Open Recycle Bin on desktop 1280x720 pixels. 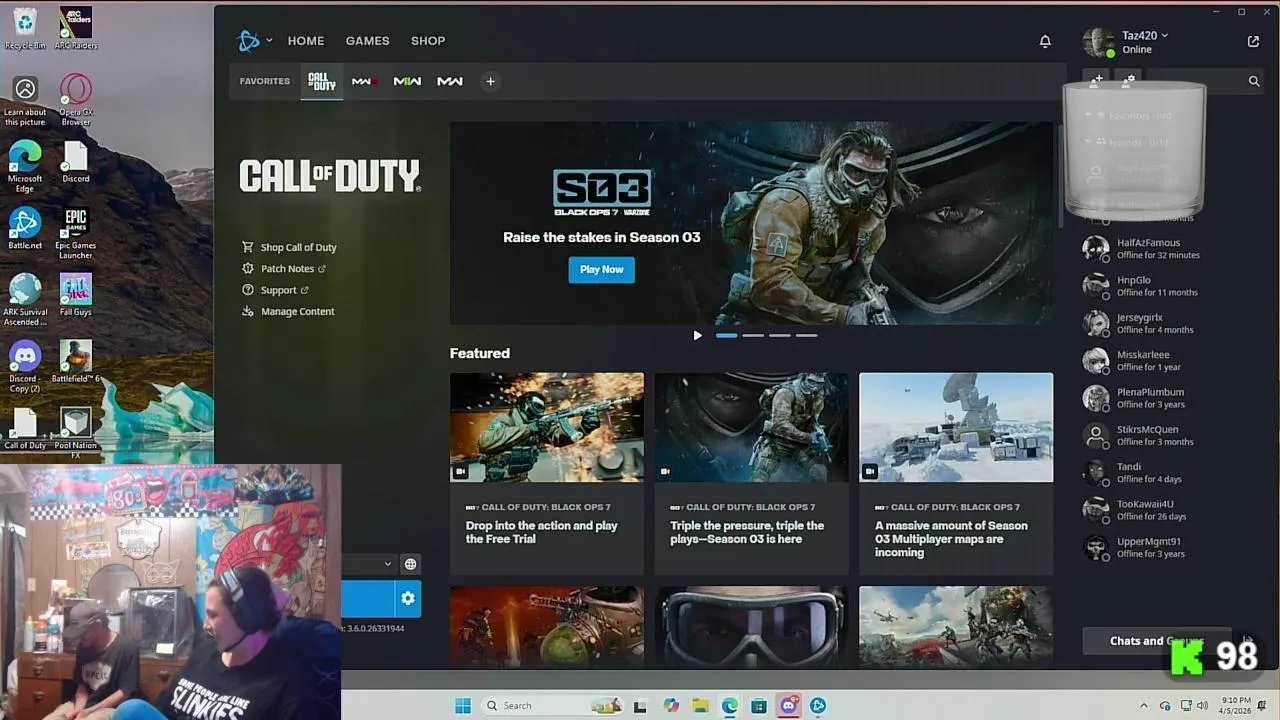coord(25,28)
